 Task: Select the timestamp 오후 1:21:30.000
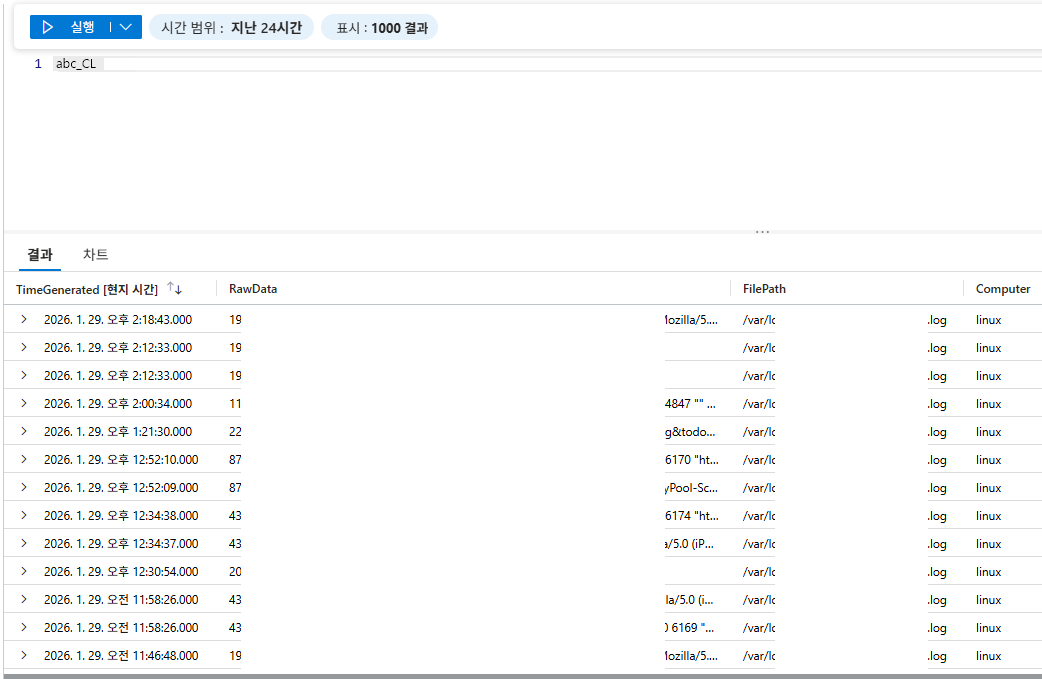click(118, 431)
